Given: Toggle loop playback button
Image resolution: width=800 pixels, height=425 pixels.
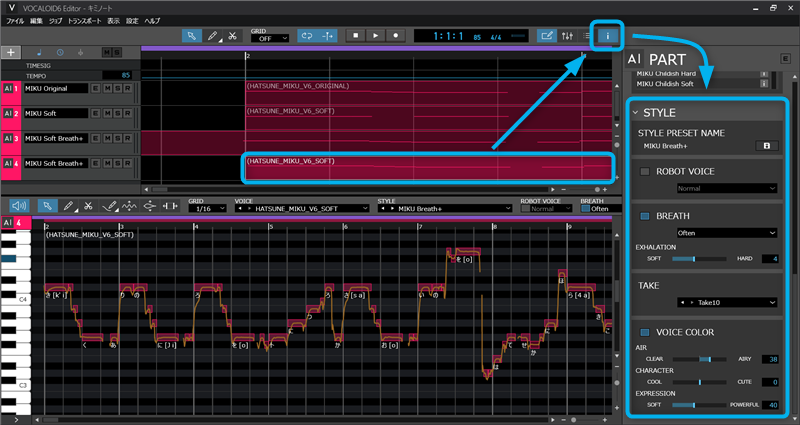Looking at the screenshot, I should pos(307,36).
